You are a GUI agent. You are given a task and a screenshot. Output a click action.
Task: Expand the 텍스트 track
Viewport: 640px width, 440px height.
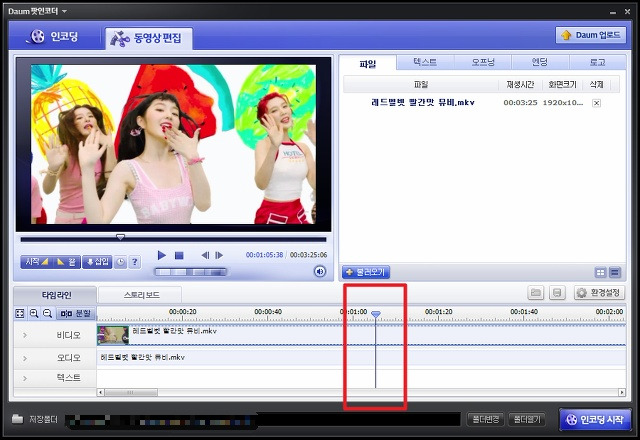pos(25,378)
